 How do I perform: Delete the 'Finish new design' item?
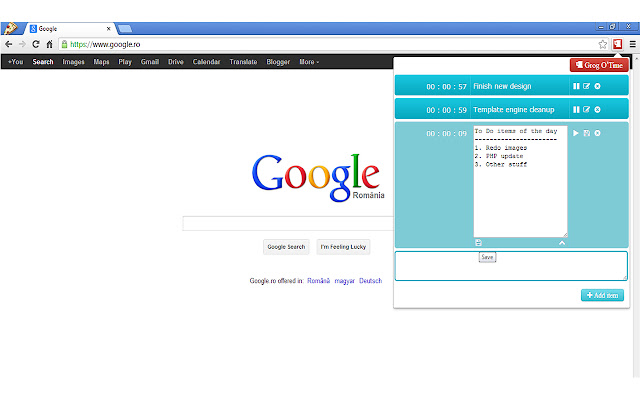598,86
